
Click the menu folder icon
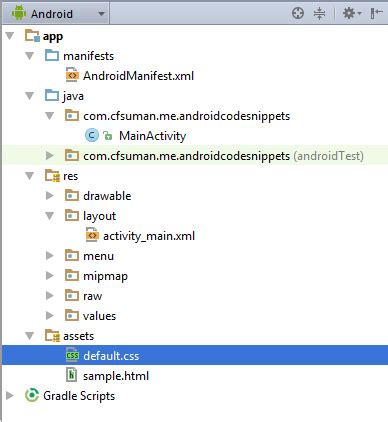coord(72,255)
